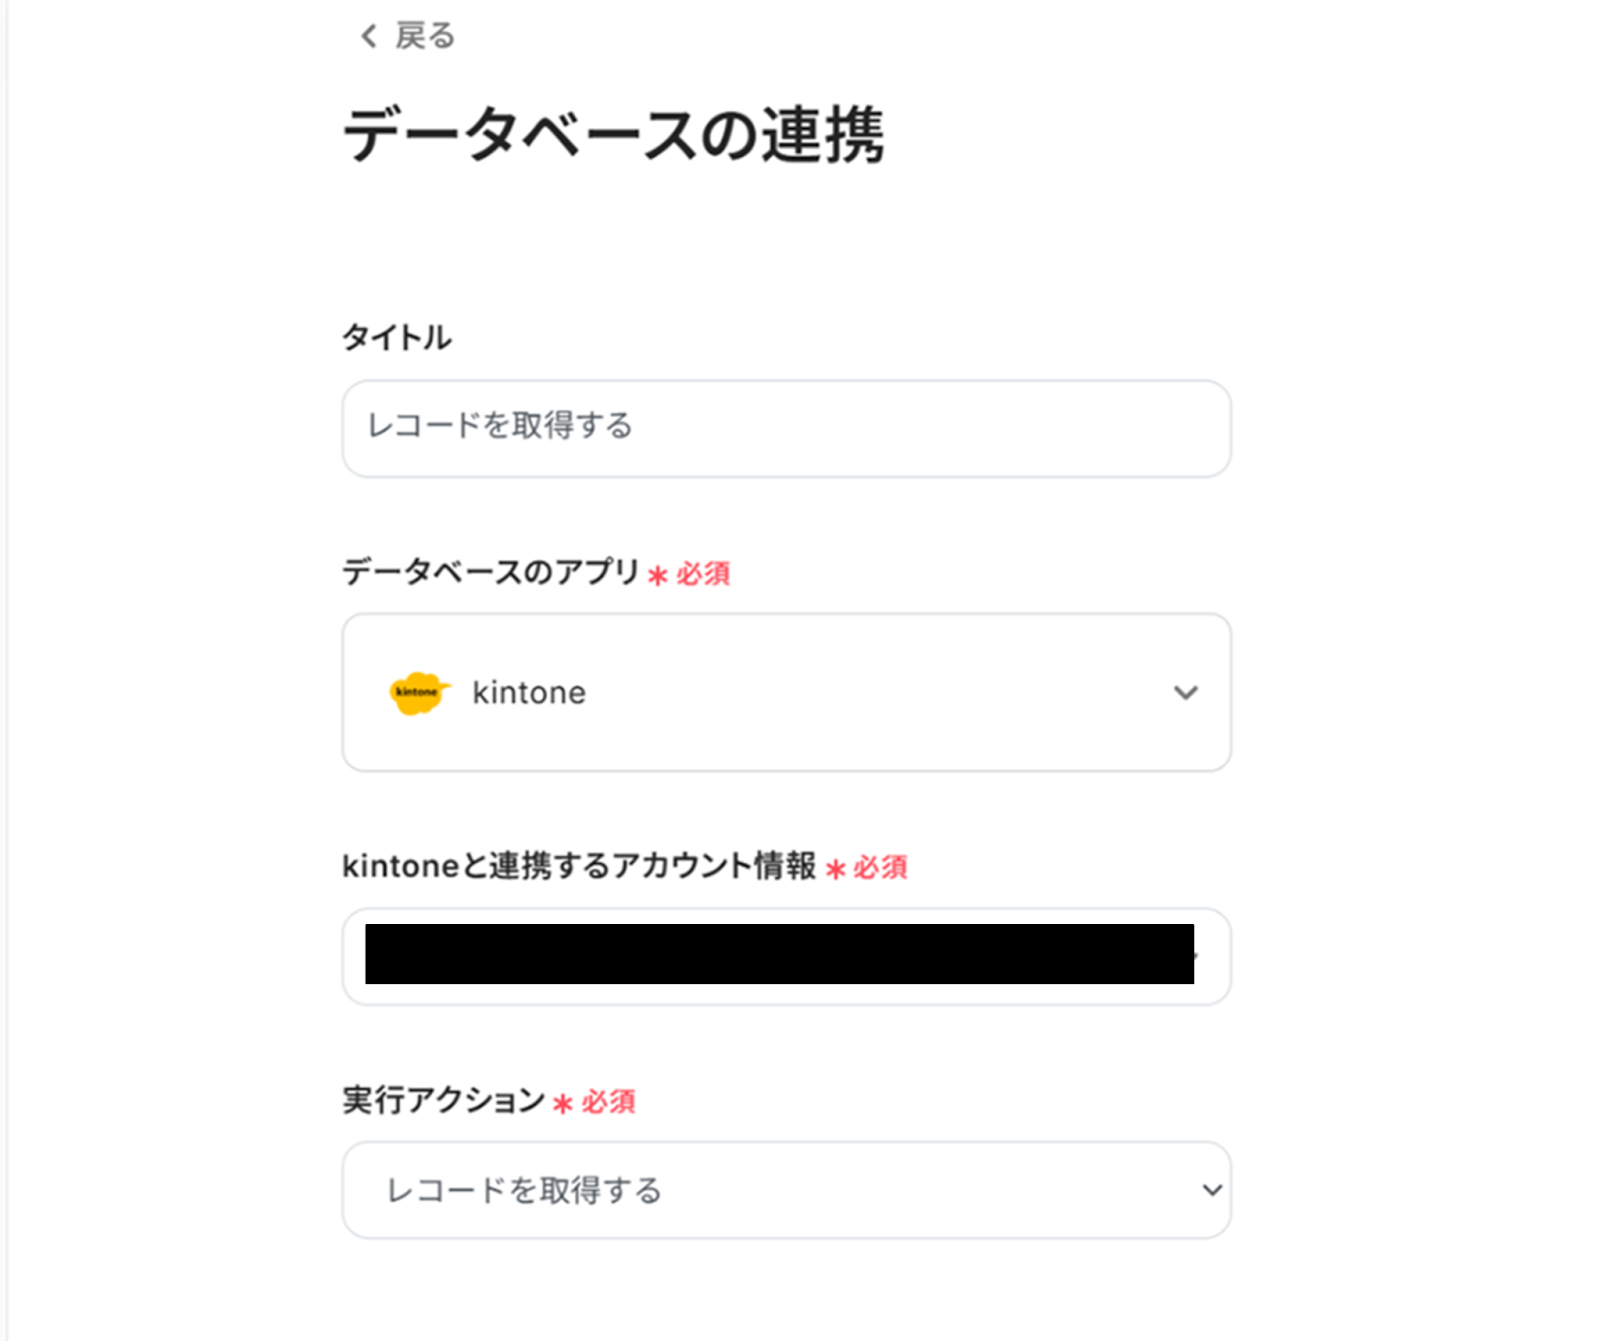The width and height of the screenshot is (1600, 1341).
Task: Focus the タイトル text input field
Action: (786, 428)
